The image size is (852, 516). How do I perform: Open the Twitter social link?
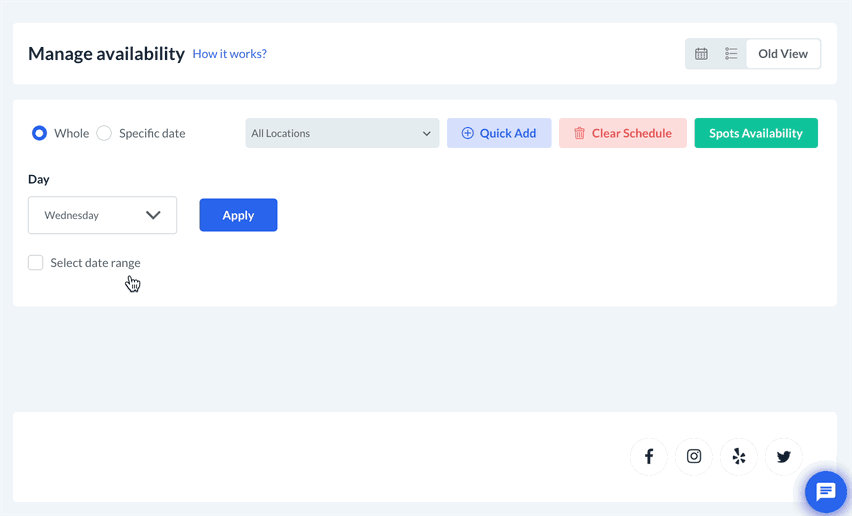tap(784, 457)
